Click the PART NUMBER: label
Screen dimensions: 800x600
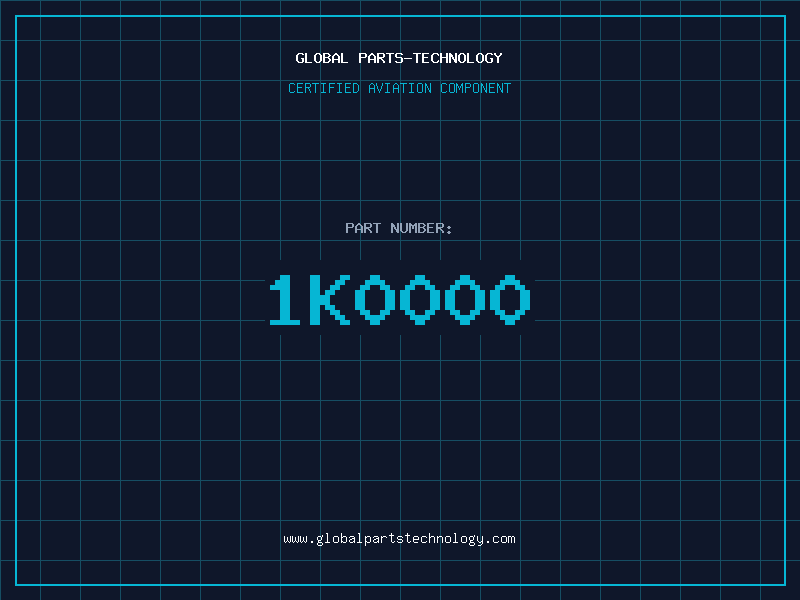pos(399,228)
